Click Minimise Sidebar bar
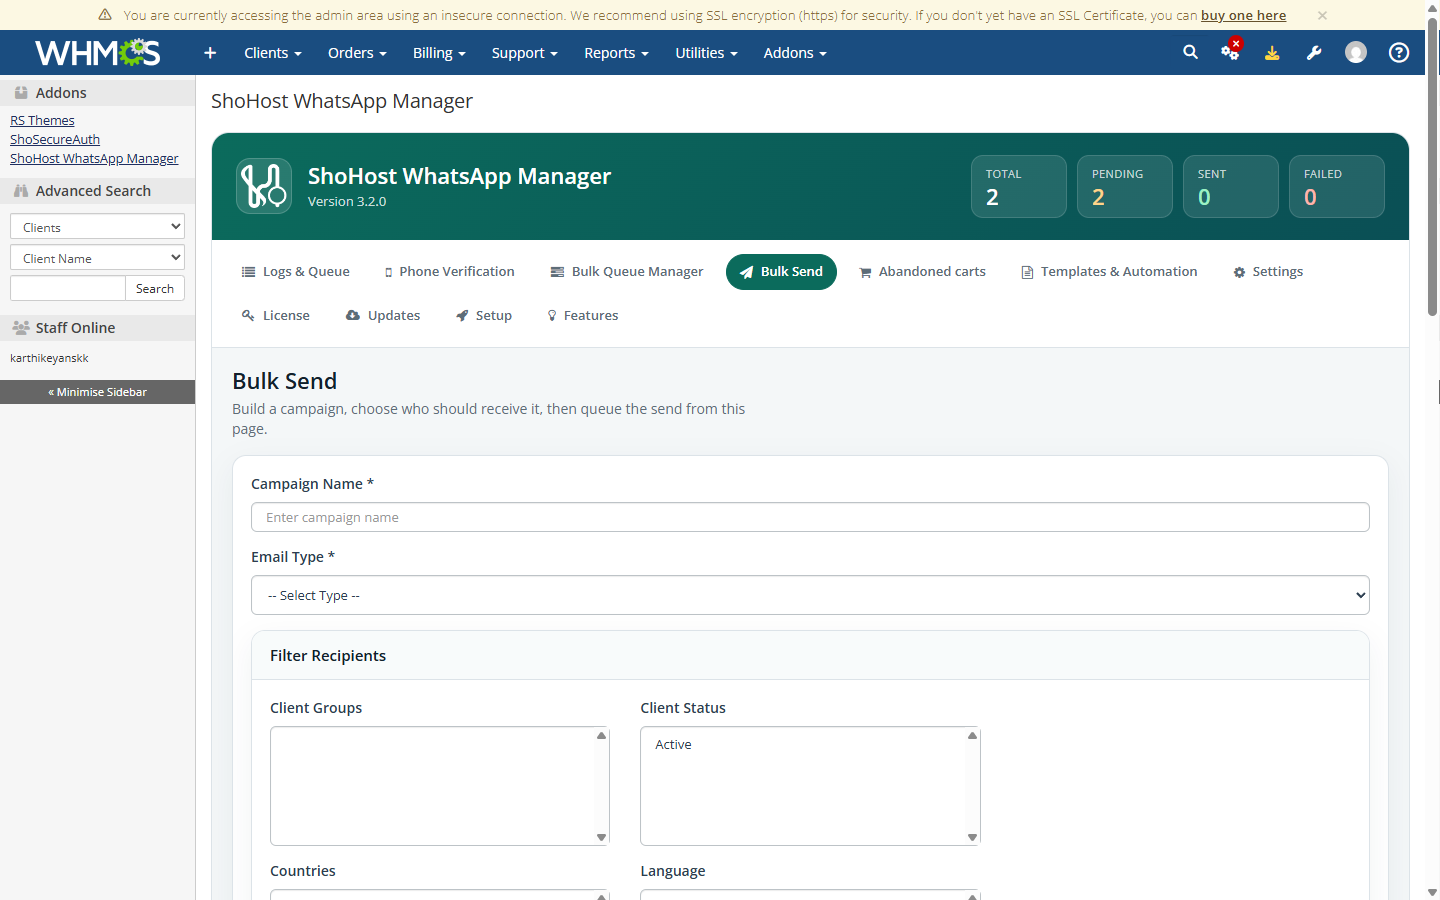The image size is (1440, 900). pos(97,392)
